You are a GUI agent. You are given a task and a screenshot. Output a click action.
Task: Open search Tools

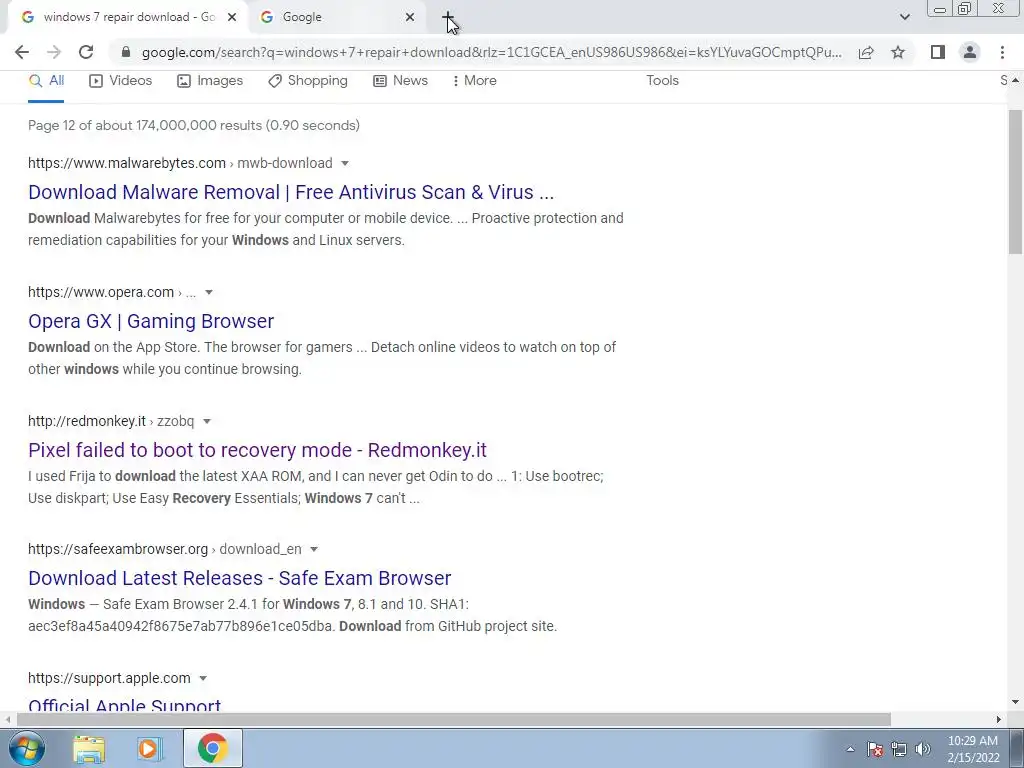pos(662,81)
